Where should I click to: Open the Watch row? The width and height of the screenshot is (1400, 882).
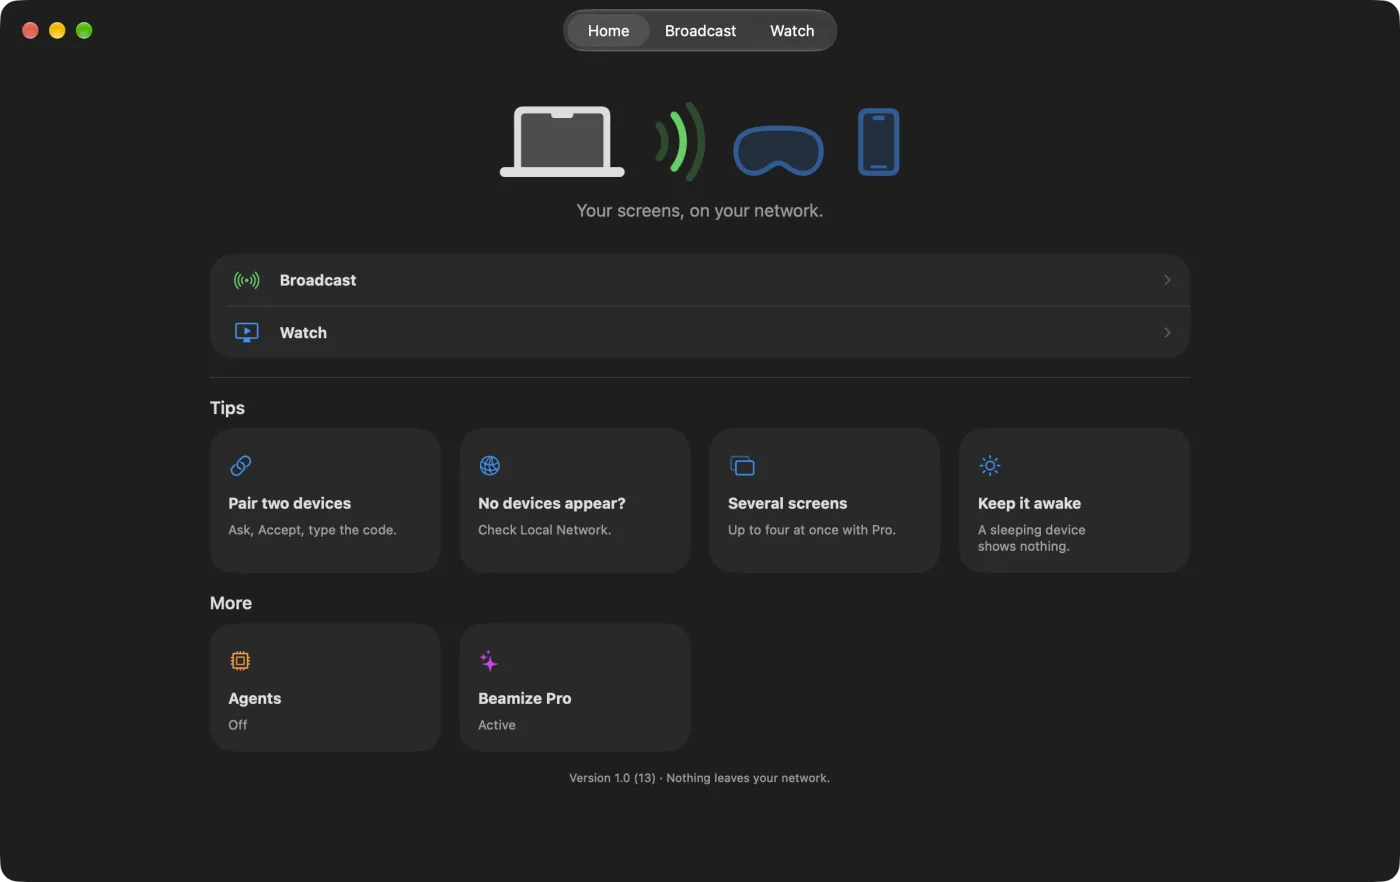[700, 332]
